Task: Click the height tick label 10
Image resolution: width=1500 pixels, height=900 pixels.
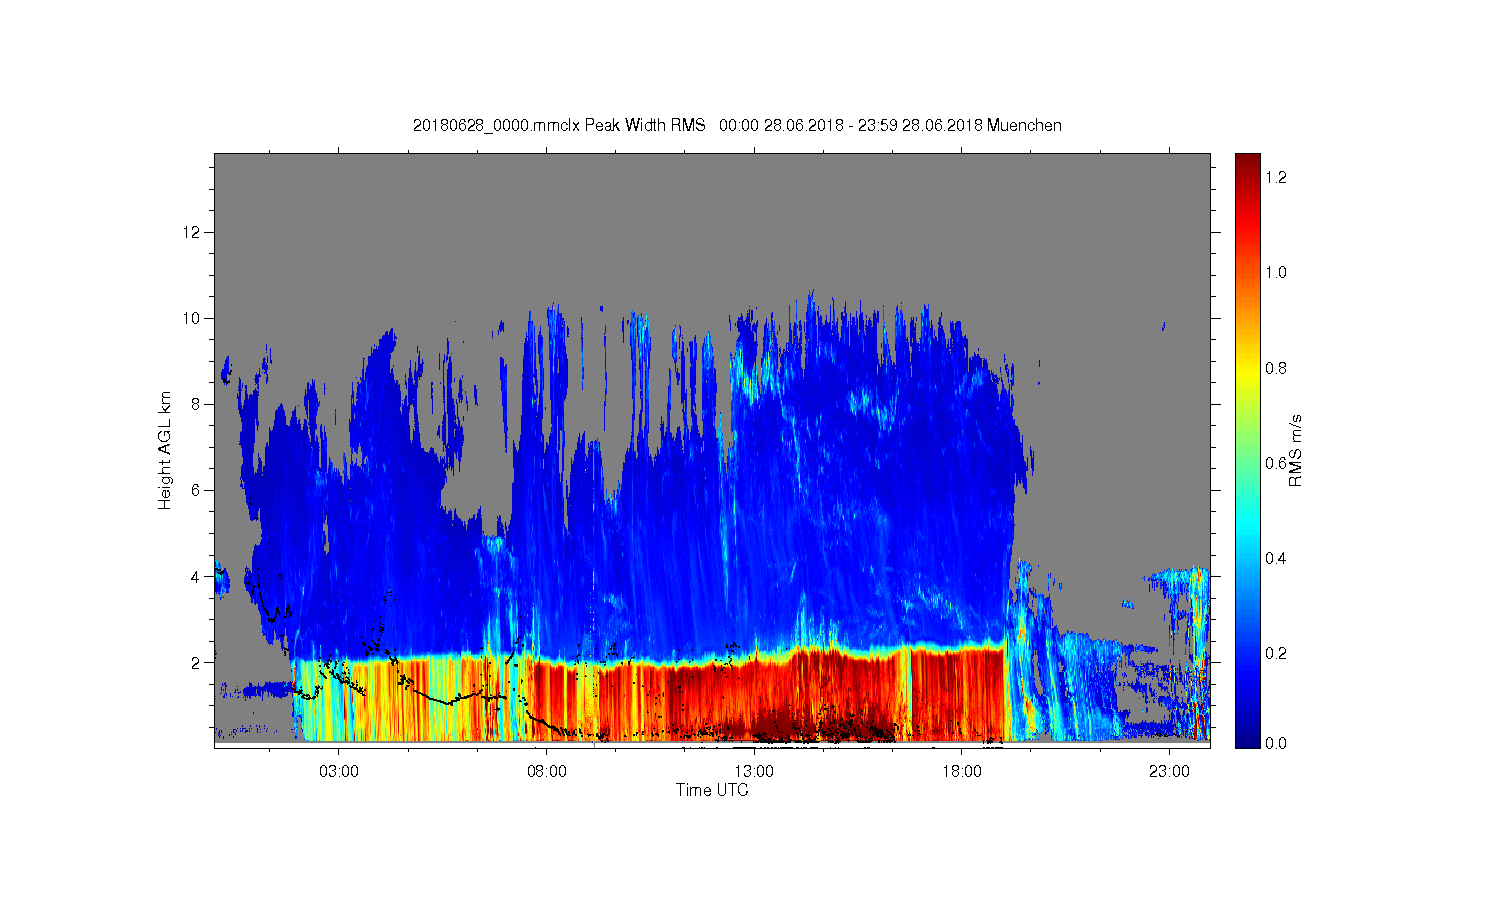Action: tap(192, 318)
